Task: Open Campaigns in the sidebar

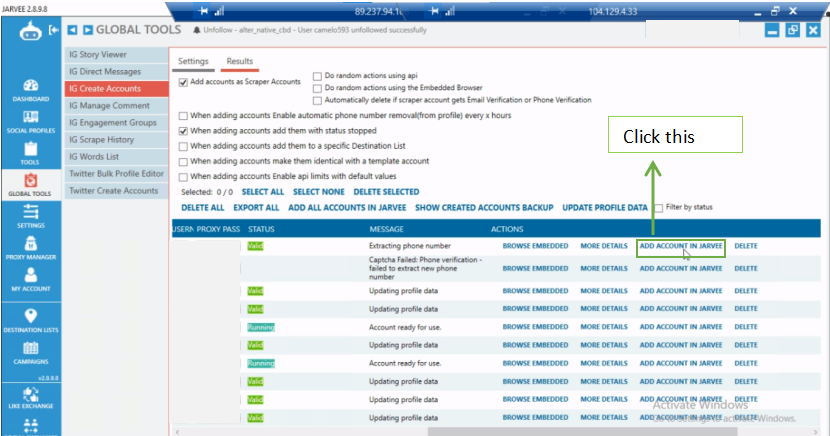Action: point(31,353)
